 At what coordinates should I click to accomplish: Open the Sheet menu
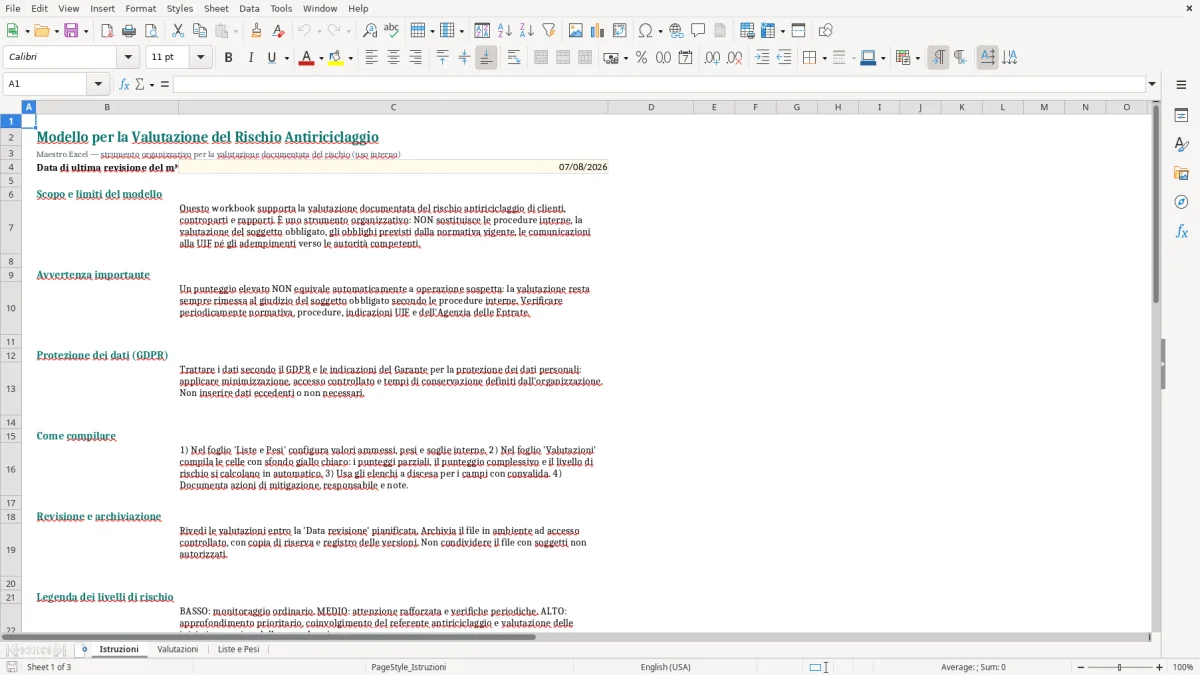click(x=216, y=8)
